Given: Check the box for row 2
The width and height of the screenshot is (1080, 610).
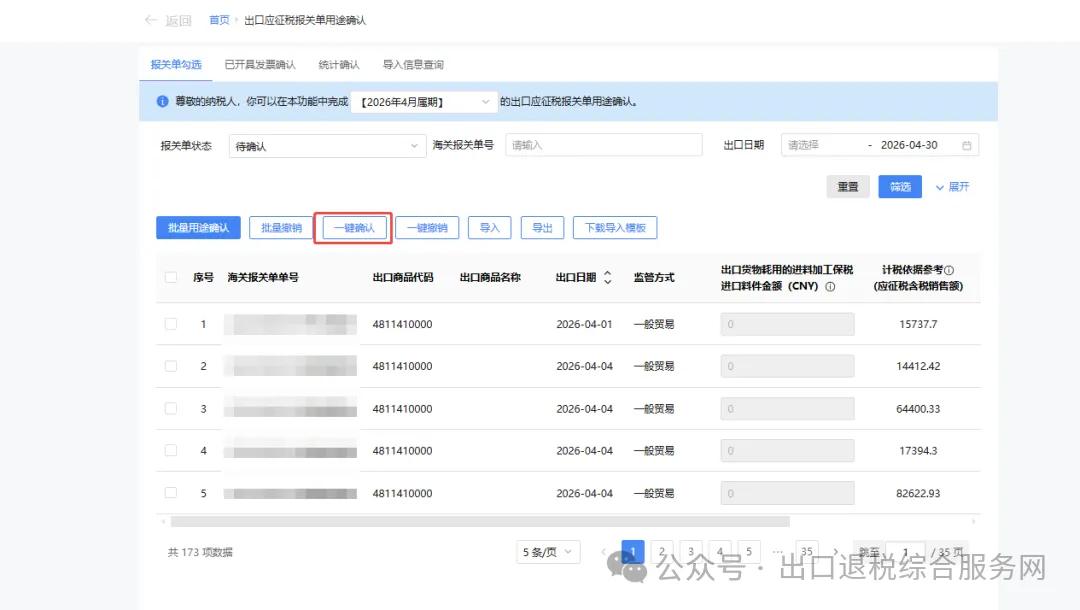Looking at the screenshot, I should coord(171,366).
